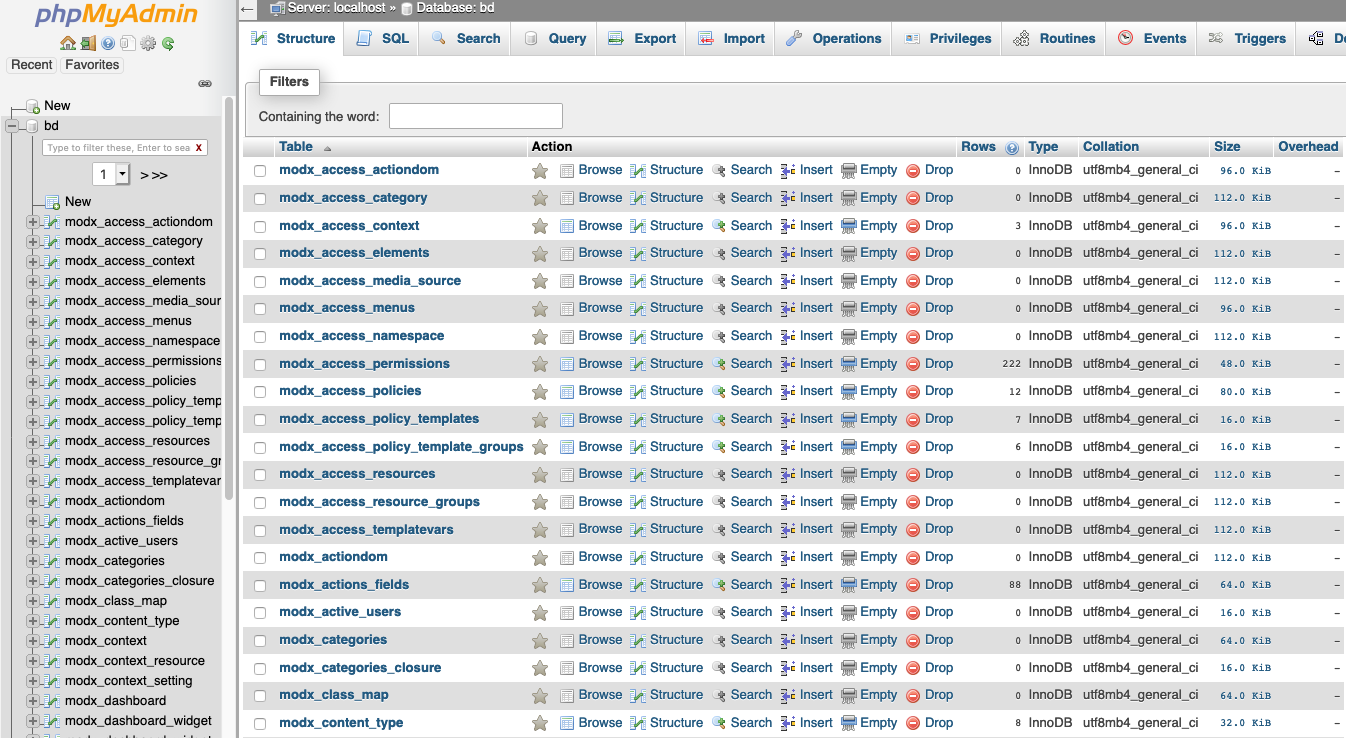Open the Triggers tab
Screen dimensions: 1346x738
[x=1246, y=38]
